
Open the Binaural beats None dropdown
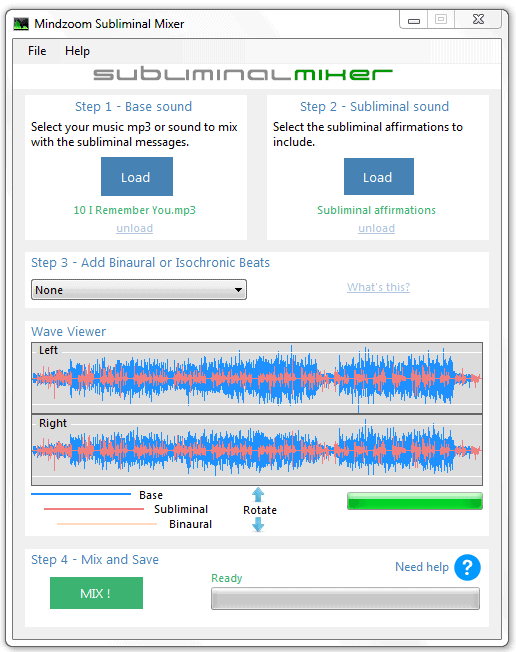coord(139,289)
